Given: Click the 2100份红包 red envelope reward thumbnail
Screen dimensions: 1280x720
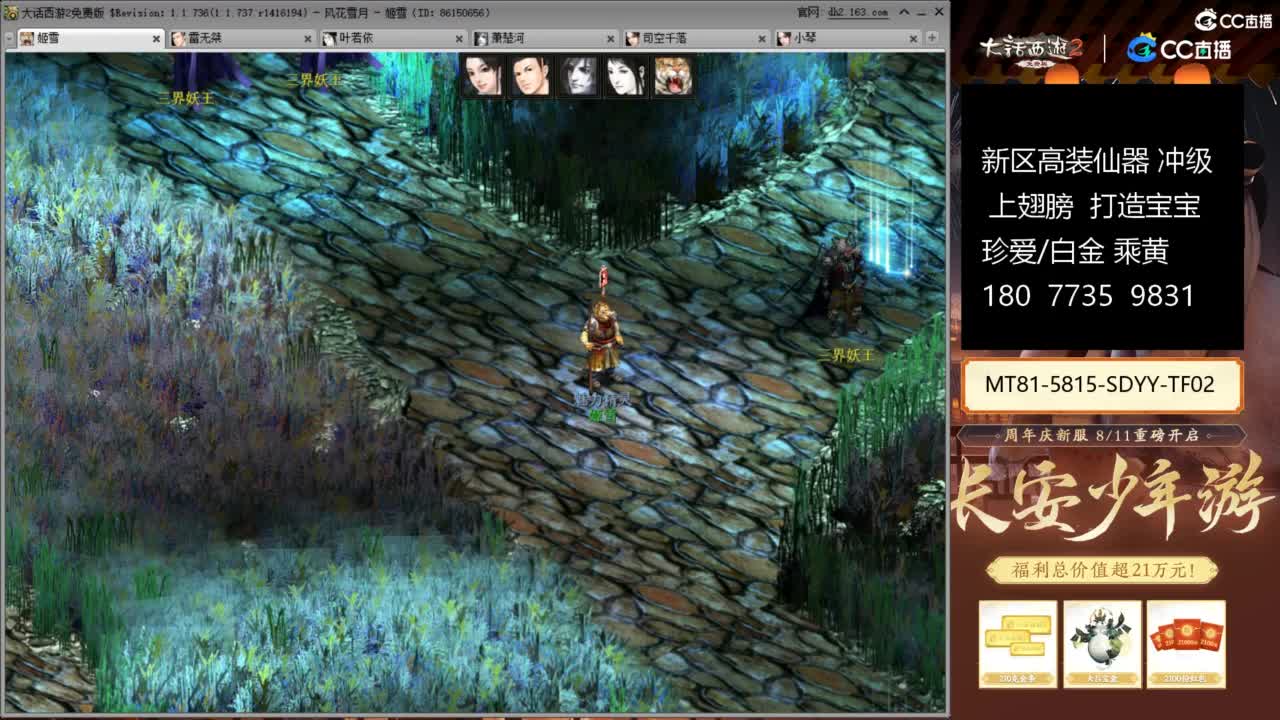Looking at the screenshot, I should pyautogui.click(x=1186, y=644).
